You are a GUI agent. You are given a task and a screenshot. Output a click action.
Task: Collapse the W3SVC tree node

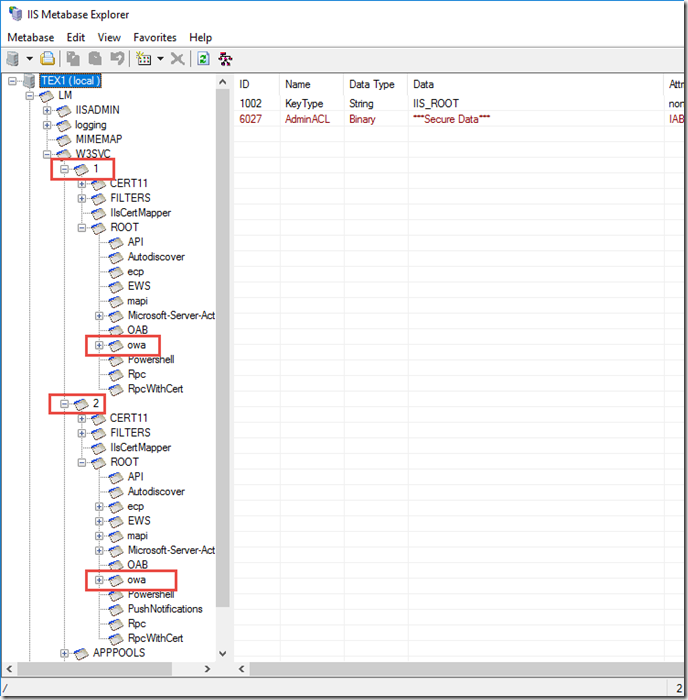click(47, 155)
